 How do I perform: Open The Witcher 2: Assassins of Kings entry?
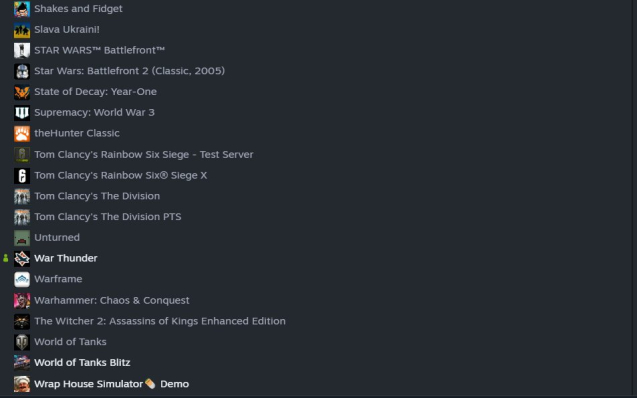tap(160, 321)
